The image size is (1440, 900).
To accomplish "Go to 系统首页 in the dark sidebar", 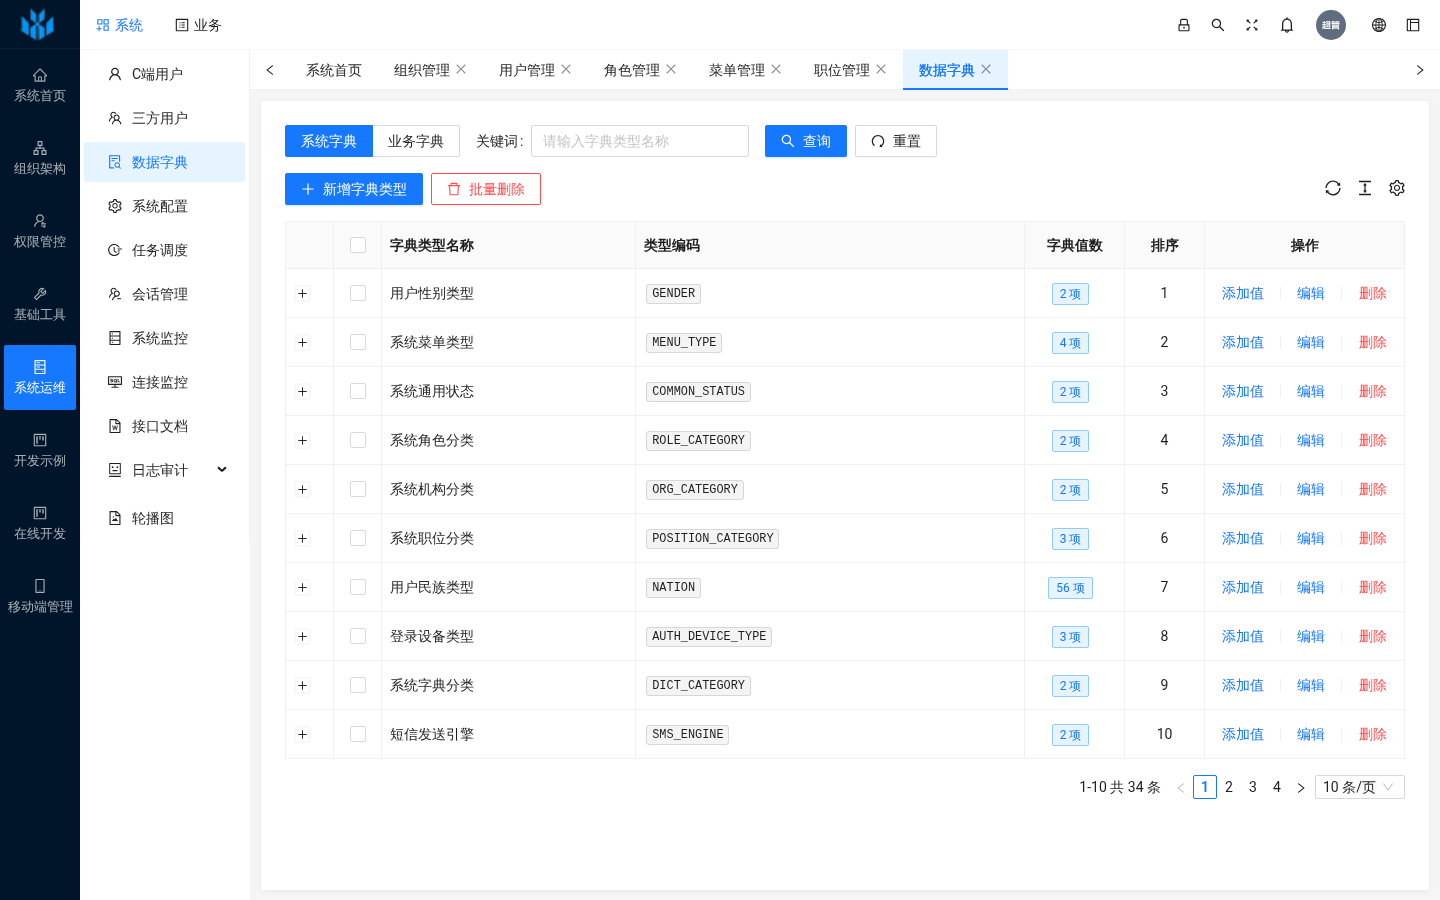I will point(40,86).
